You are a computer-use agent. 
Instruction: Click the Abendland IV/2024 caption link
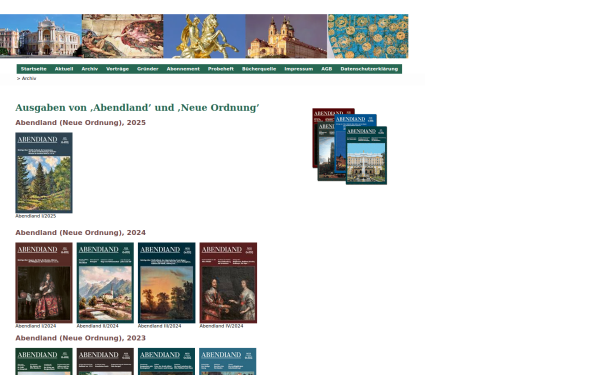point(221,326)
